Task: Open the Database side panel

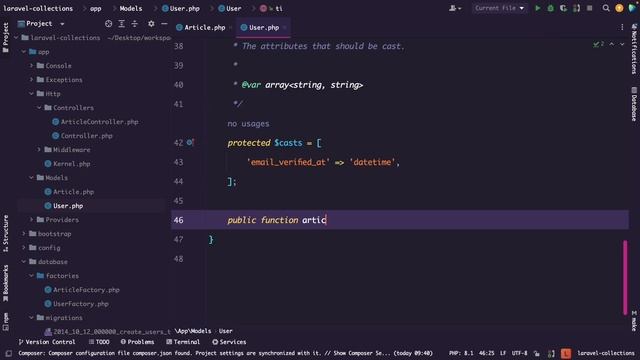Action: [x=634, y=104]
